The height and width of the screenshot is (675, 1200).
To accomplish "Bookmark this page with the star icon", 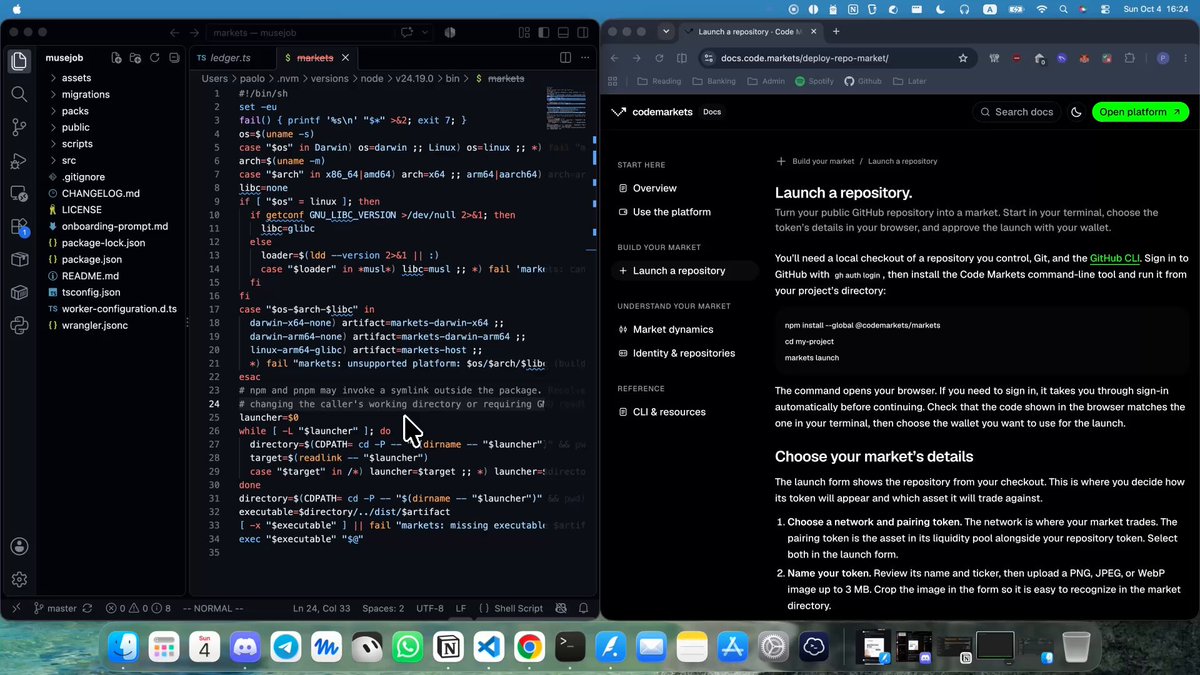I will coord(962,58).
